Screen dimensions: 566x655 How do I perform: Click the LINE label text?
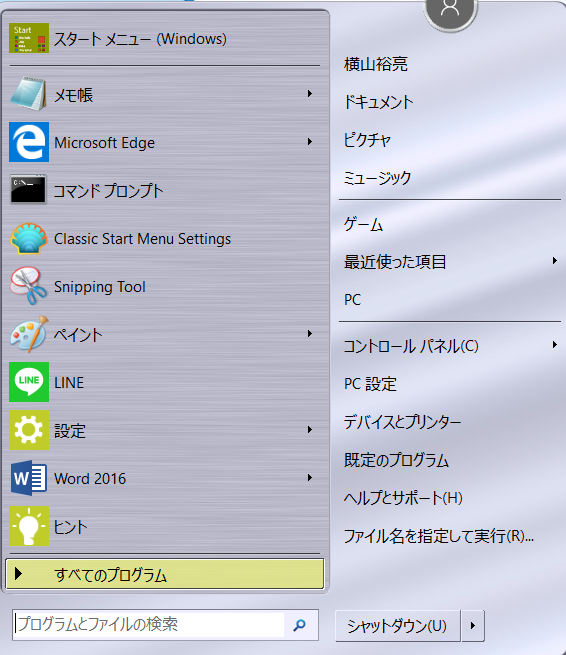coord(69,383)
